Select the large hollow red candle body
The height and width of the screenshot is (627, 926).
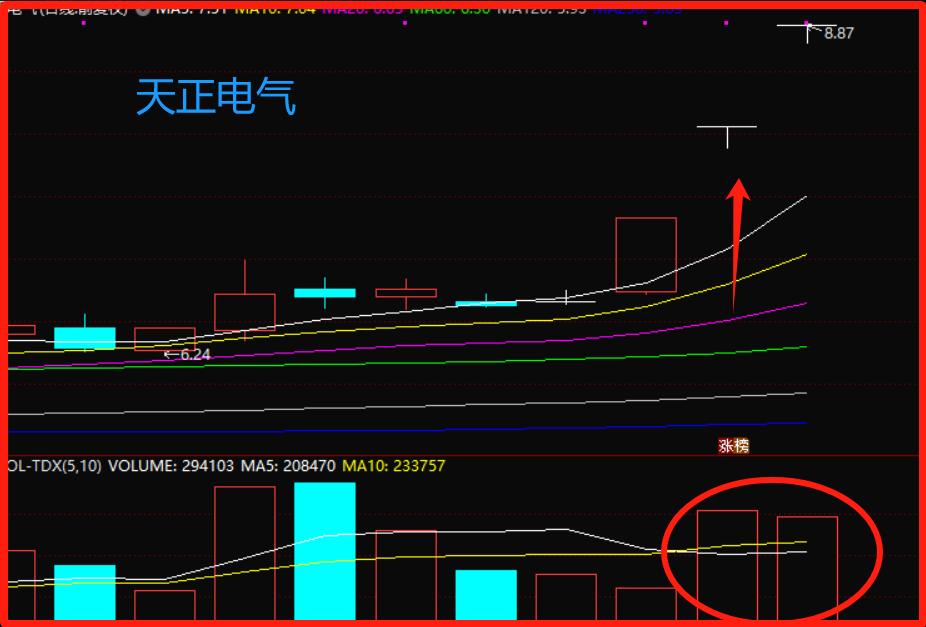[x=646, y=254]
